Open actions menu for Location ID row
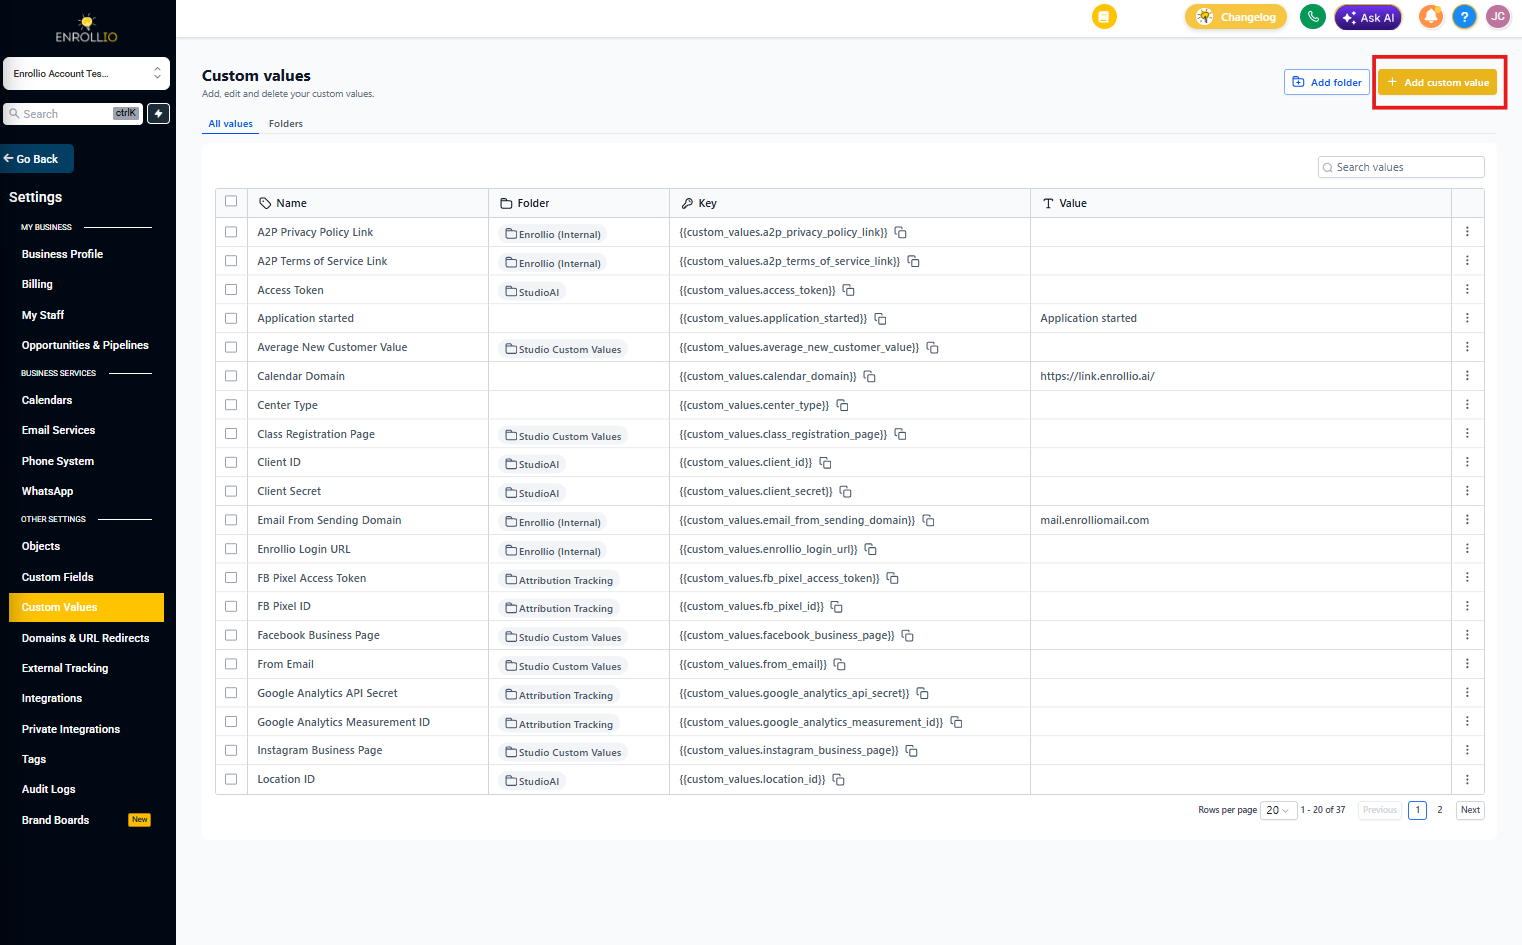The image size is (1522, 945). click(x=1467, y=779)
